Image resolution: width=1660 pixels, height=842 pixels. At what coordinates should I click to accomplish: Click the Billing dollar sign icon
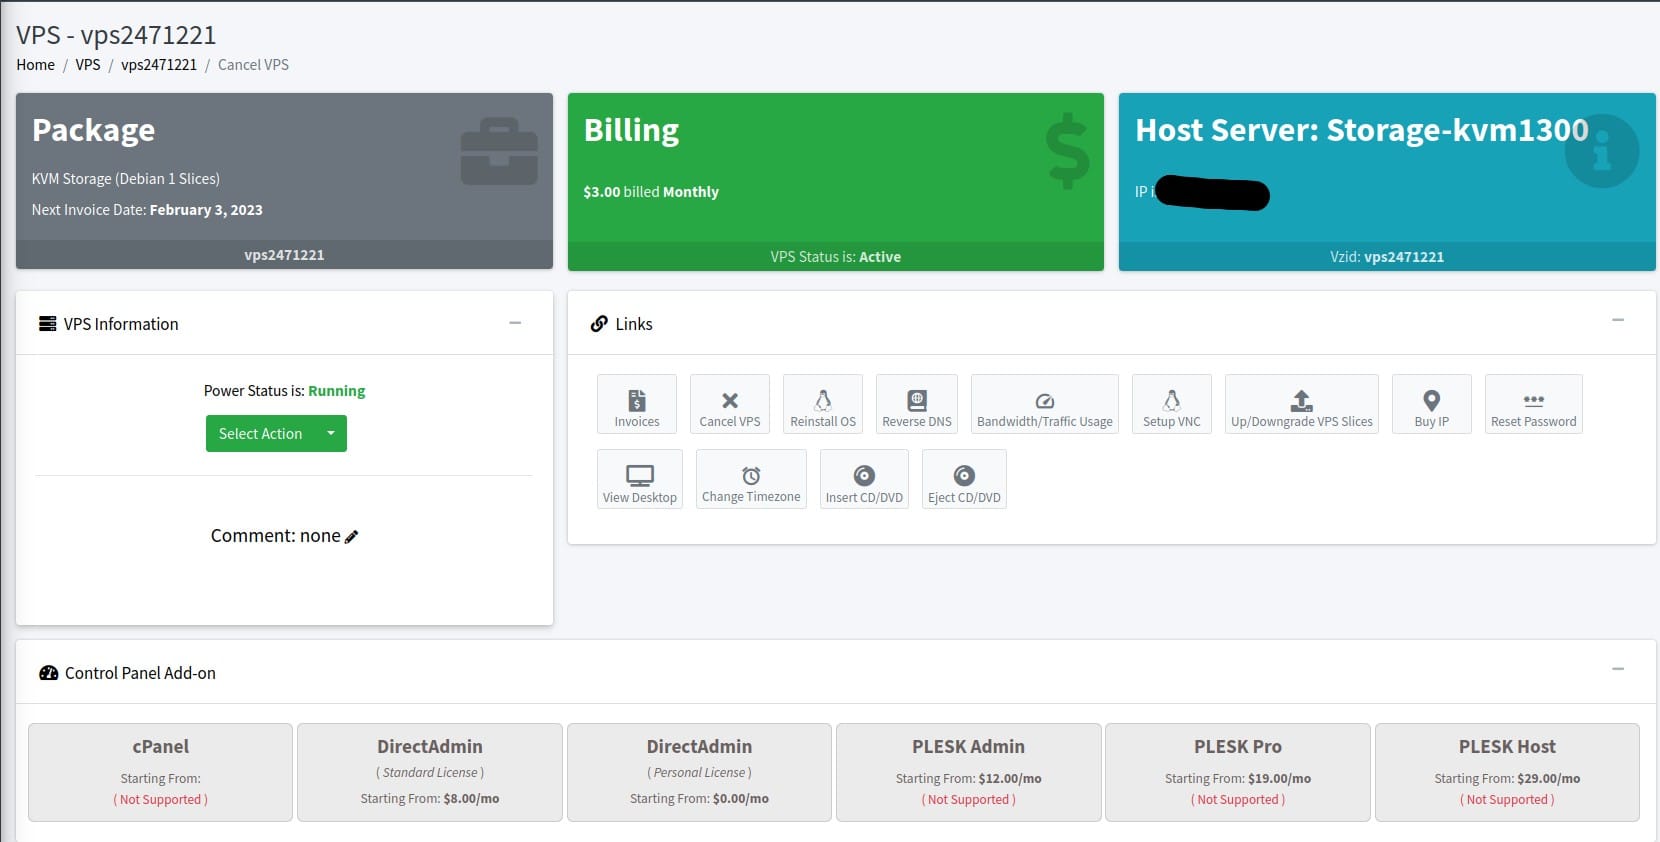(1067, 151)
